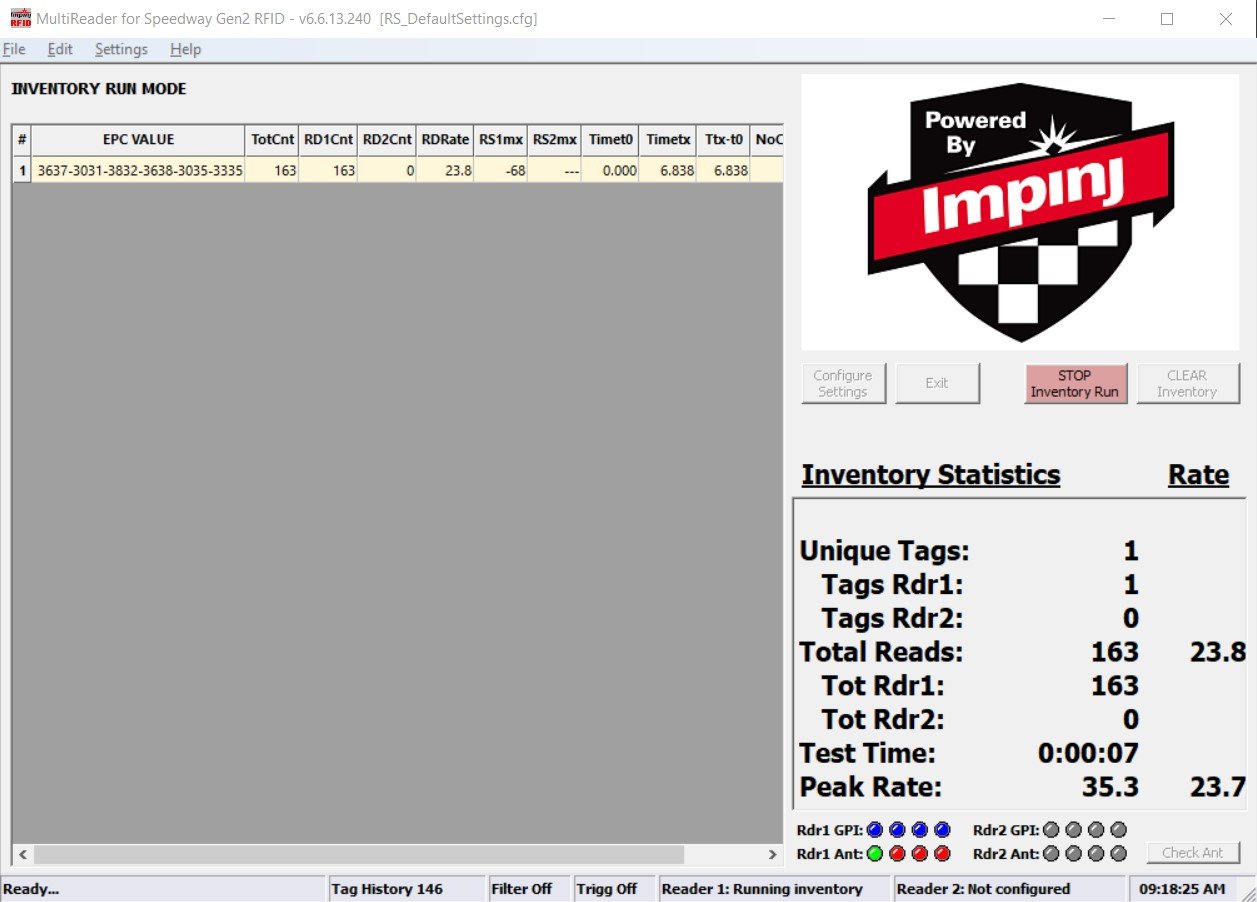Open the Edit menu
1257x902 pixels.
click(x=60, y=49)
